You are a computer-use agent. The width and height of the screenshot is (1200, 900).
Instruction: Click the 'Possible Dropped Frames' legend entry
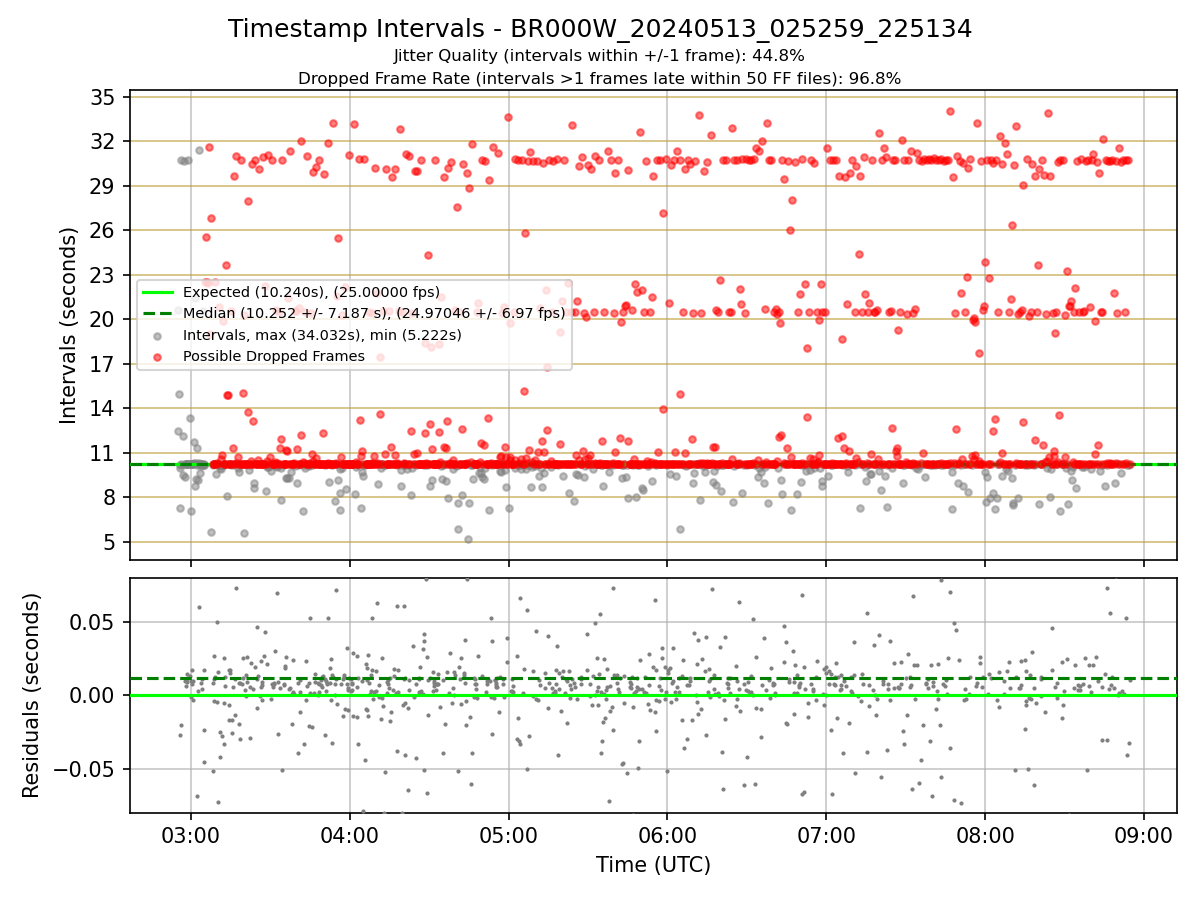(x=274, y=356)
